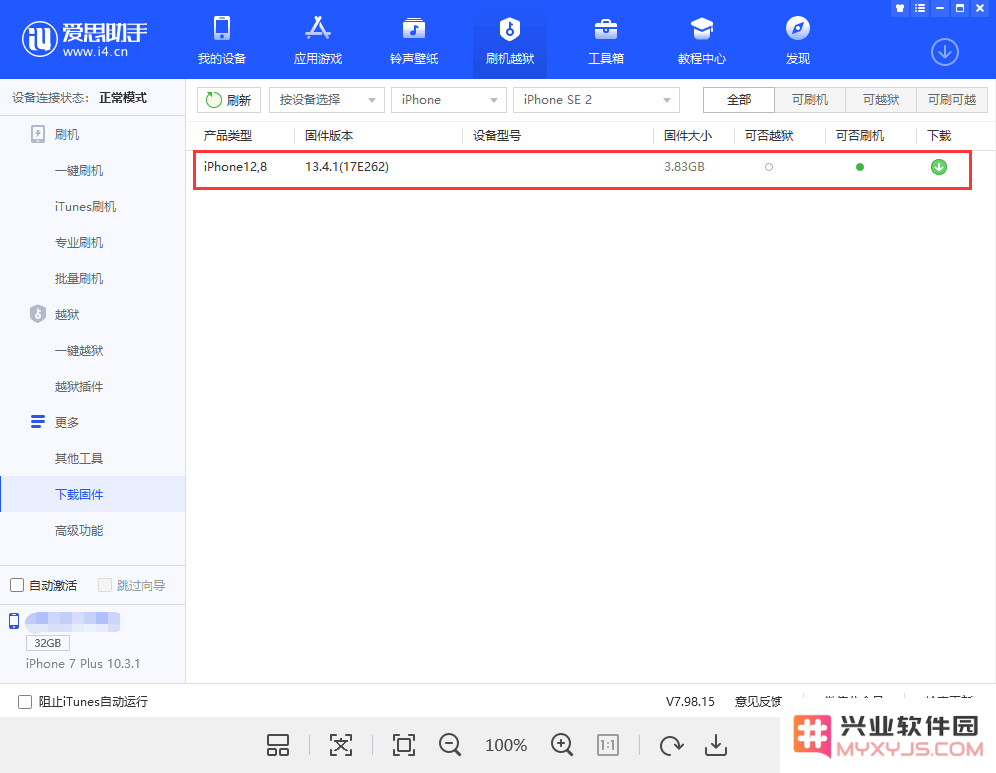
Task: Switch to the 可刷机 filter tab
Action: pos(810,100)
